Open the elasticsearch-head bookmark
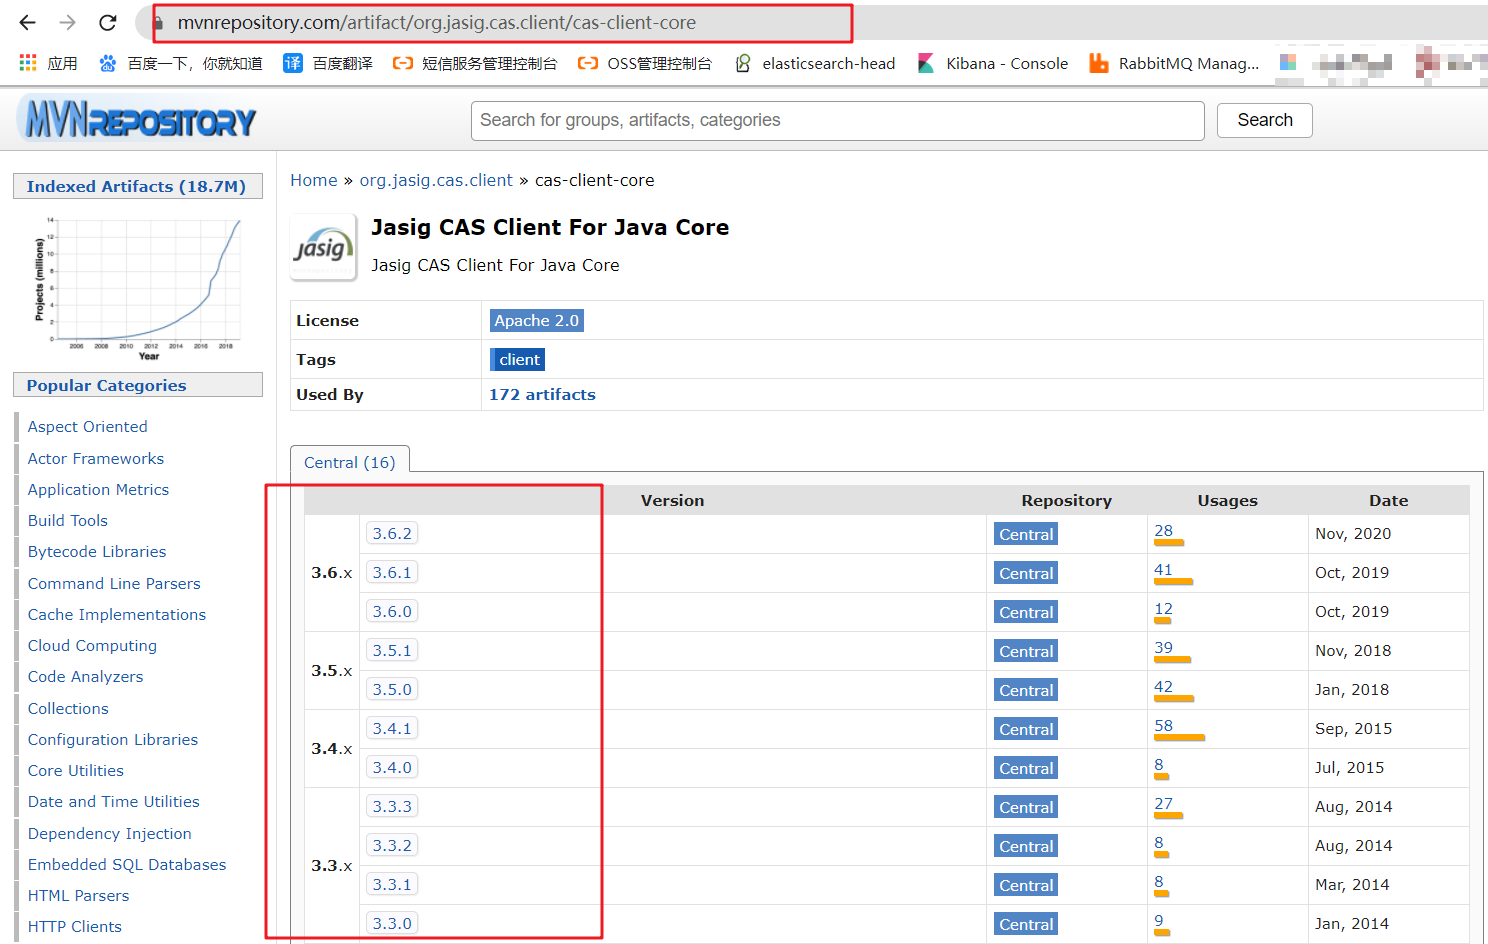Screen dimensions: 1488x944 (815, 63)
